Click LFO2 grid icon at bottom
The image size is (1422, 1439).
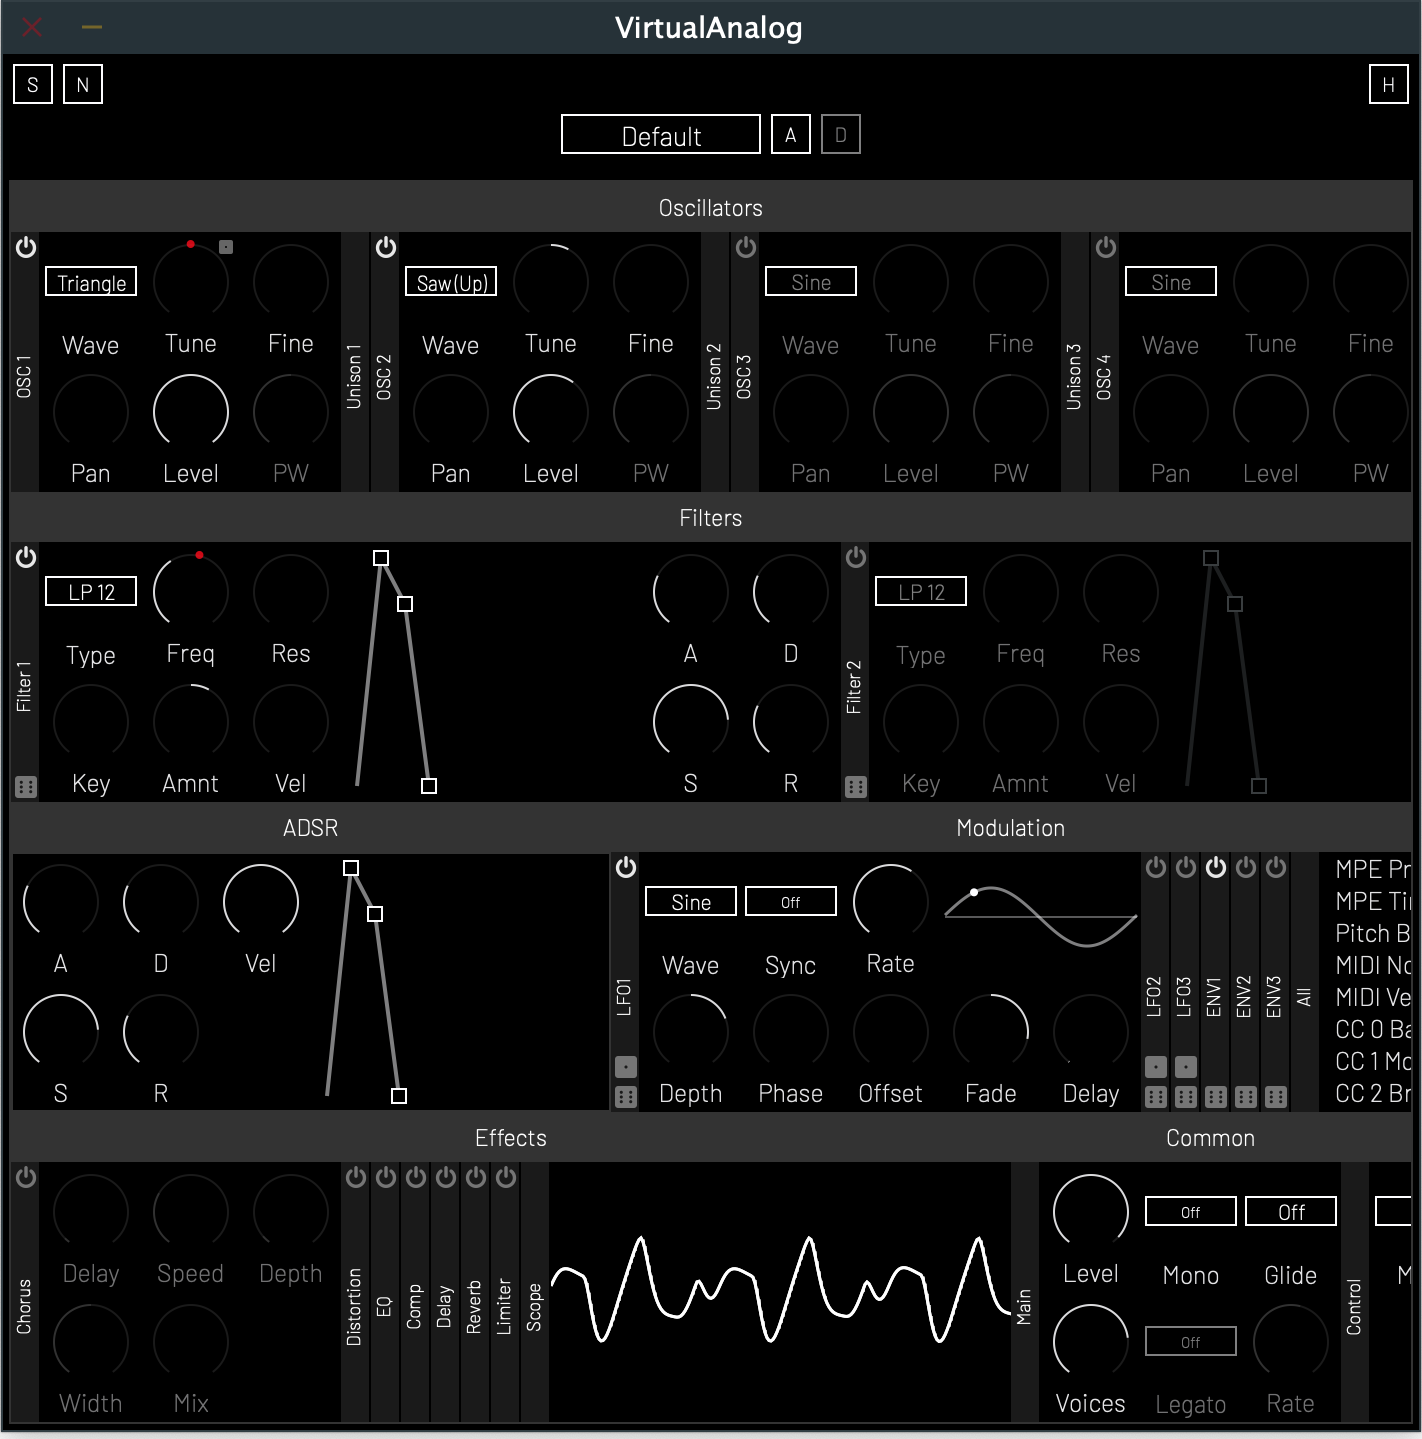tap(1156, 1097)
